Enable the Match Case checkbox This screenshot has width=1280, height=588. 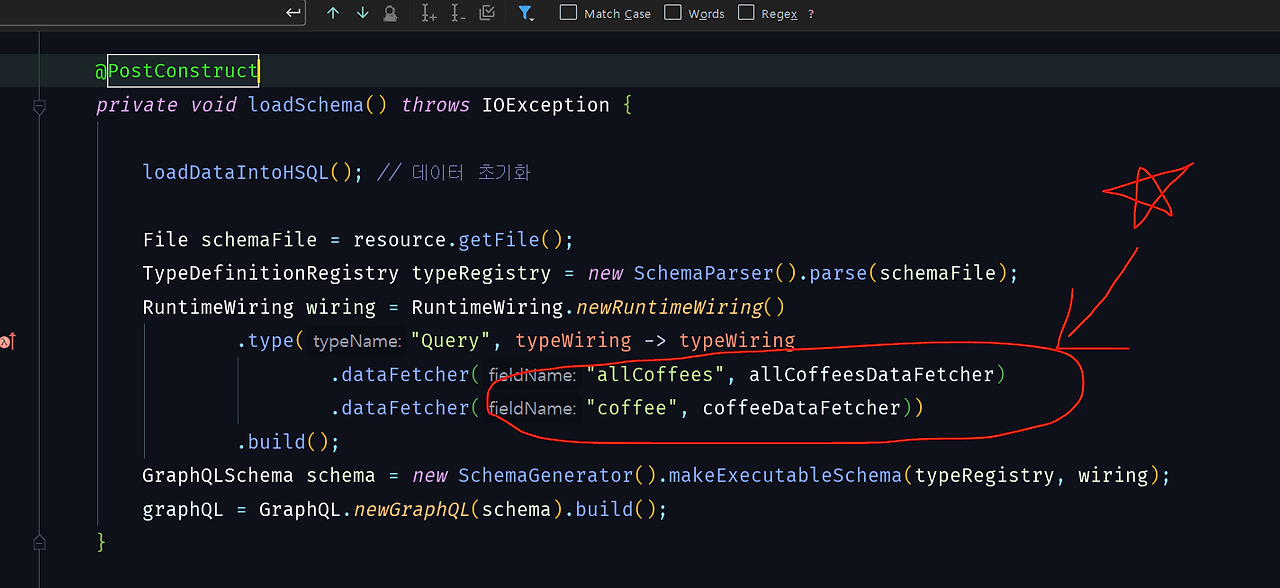(569, 13)
